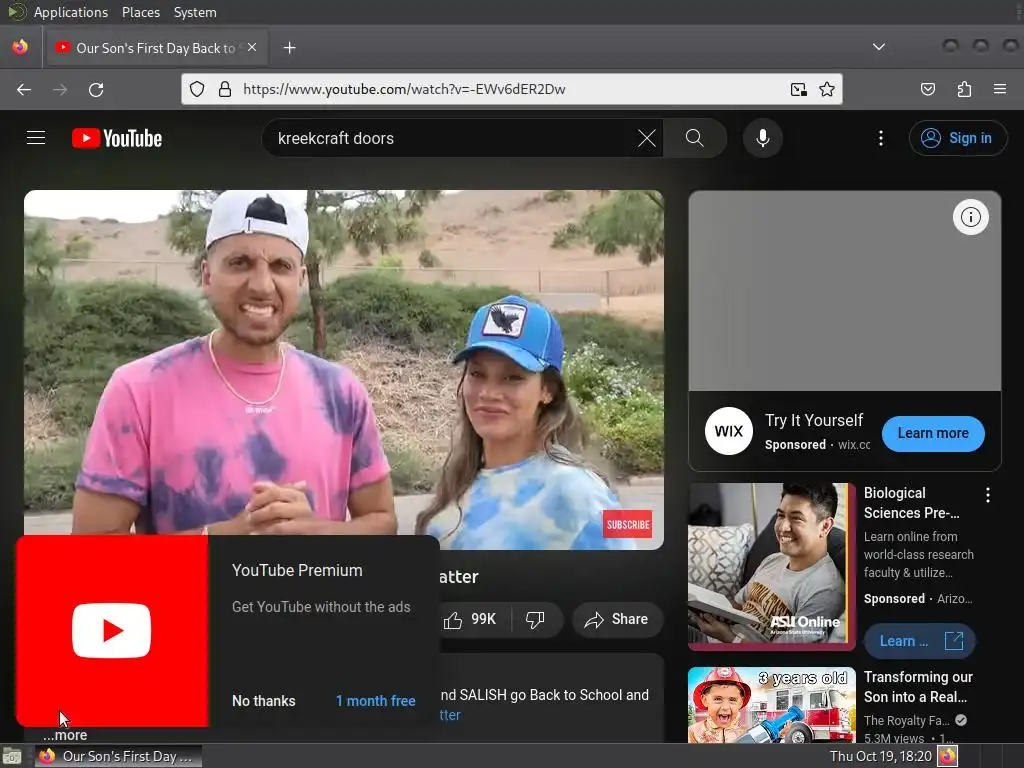The width and height of the screenshot is (1024, 768).
Task: Visit The Royalty Family channel name
Action: click(x=906, y=720)
